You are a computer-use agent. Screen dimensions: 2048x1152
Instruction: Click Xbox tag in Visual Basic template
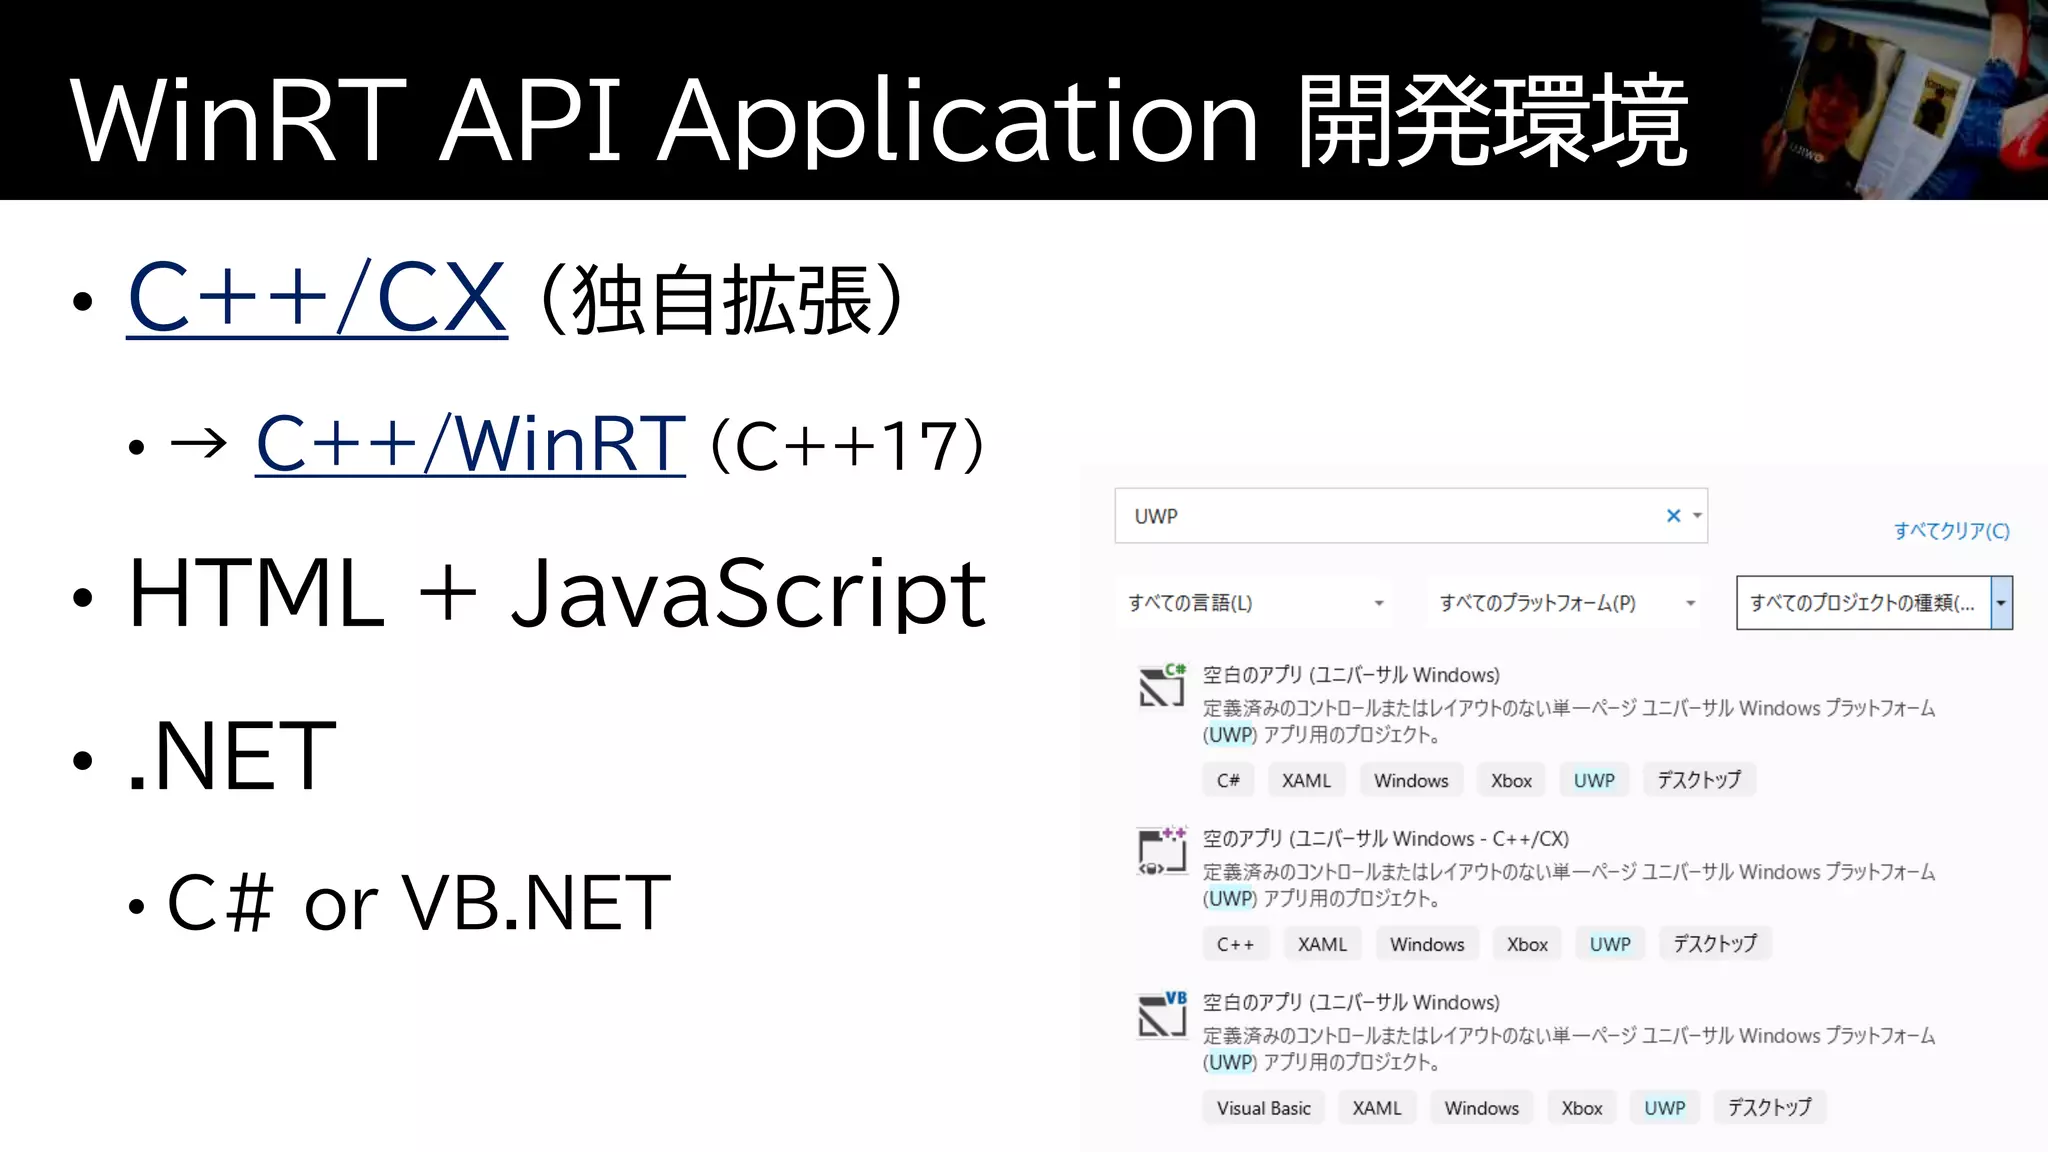1582,1108
